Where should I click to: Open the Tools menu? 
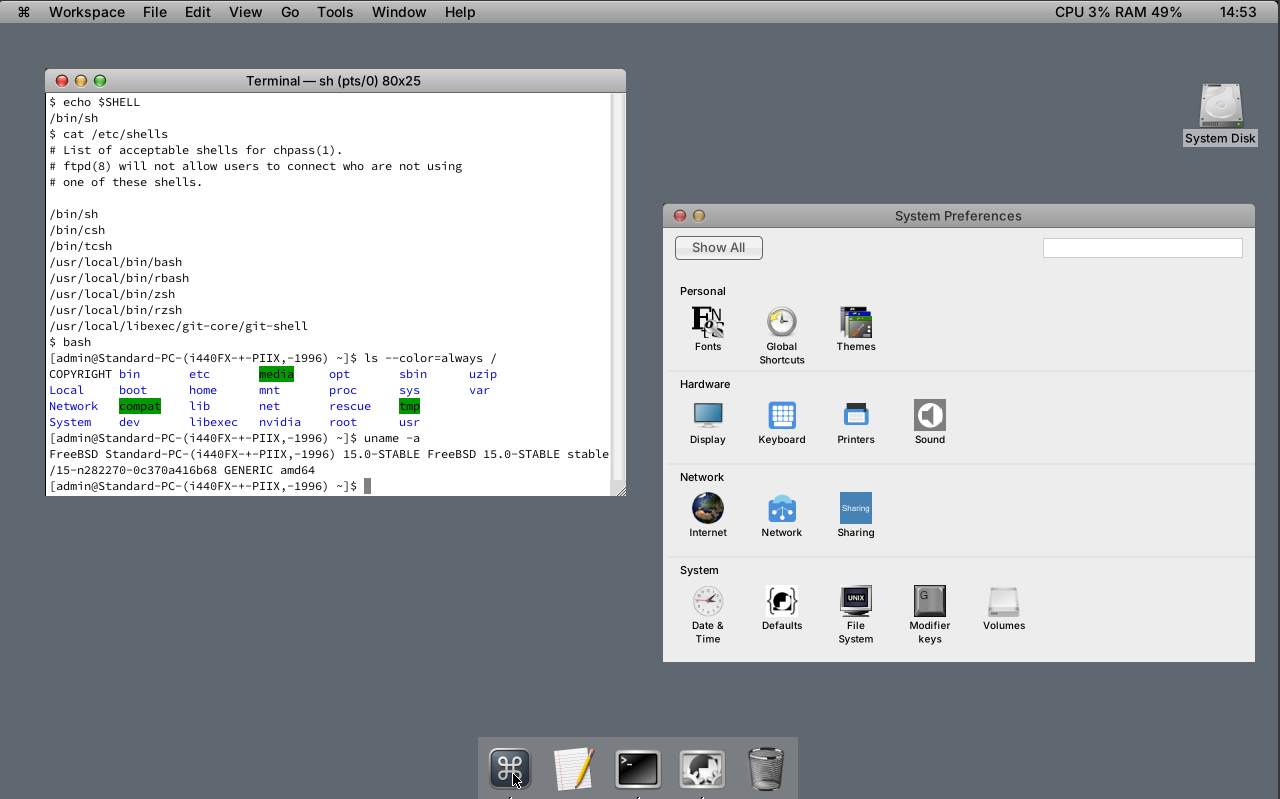335,12
